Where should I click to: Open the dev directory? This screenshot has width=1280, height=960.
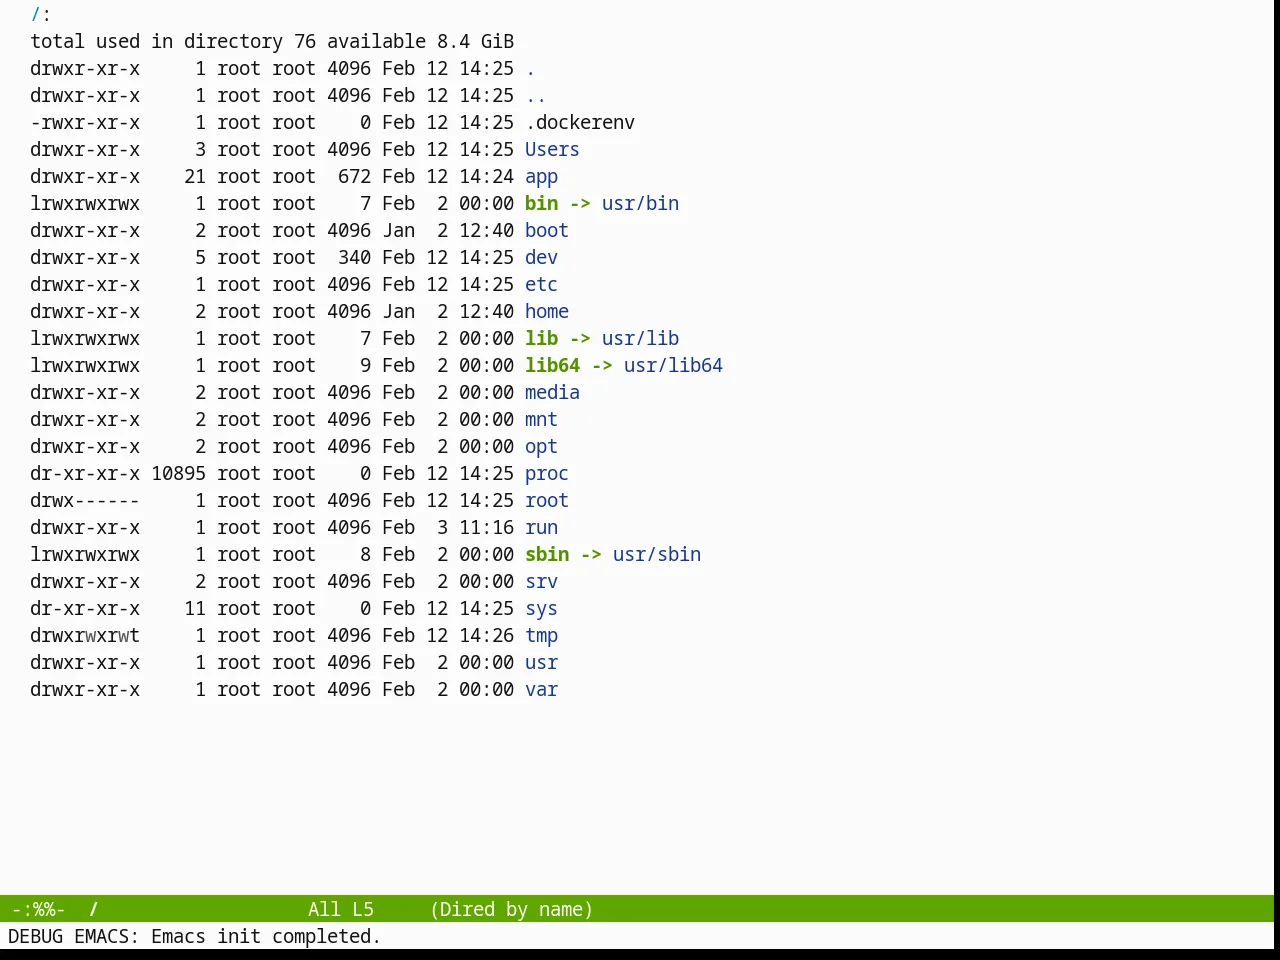click(541, 257)
